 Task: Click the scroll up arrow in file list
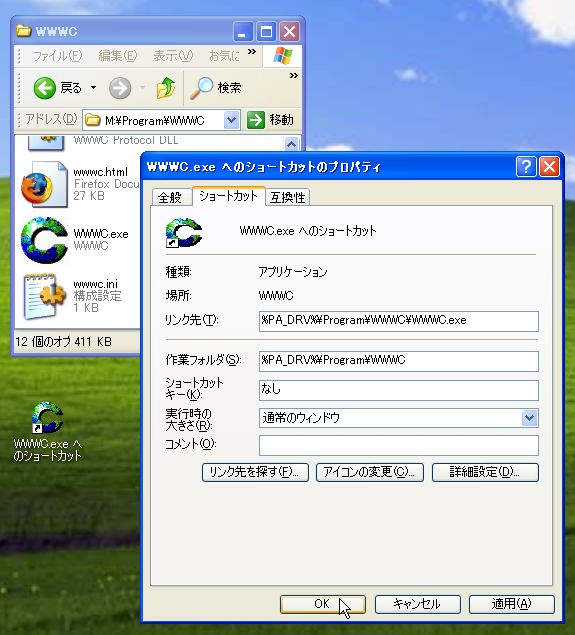[x=292, y=143]
